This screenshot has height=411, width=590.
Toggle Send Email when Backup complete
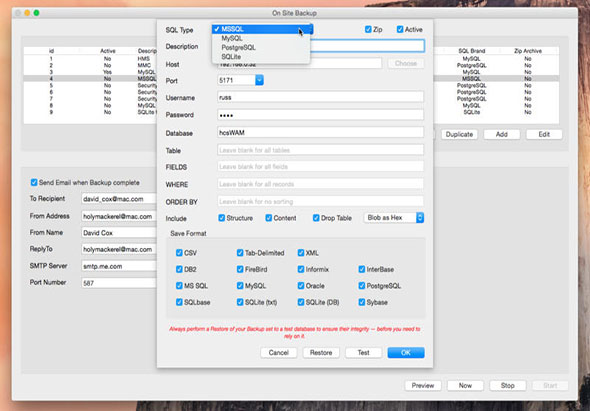(x=34, y=183)
